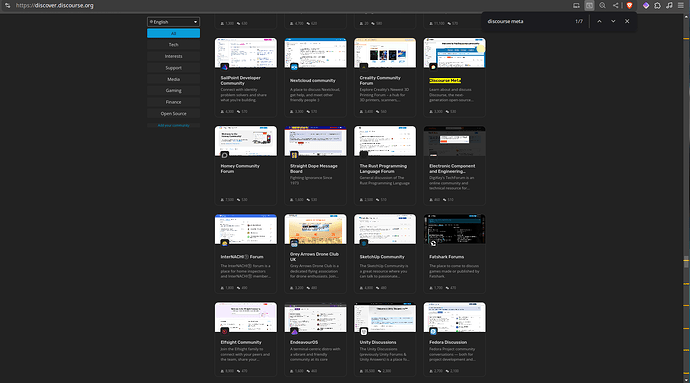The width and height of the screenshot is (690, 383).
Task: Open the Nextcloud community title
Action: click(312, 81)
